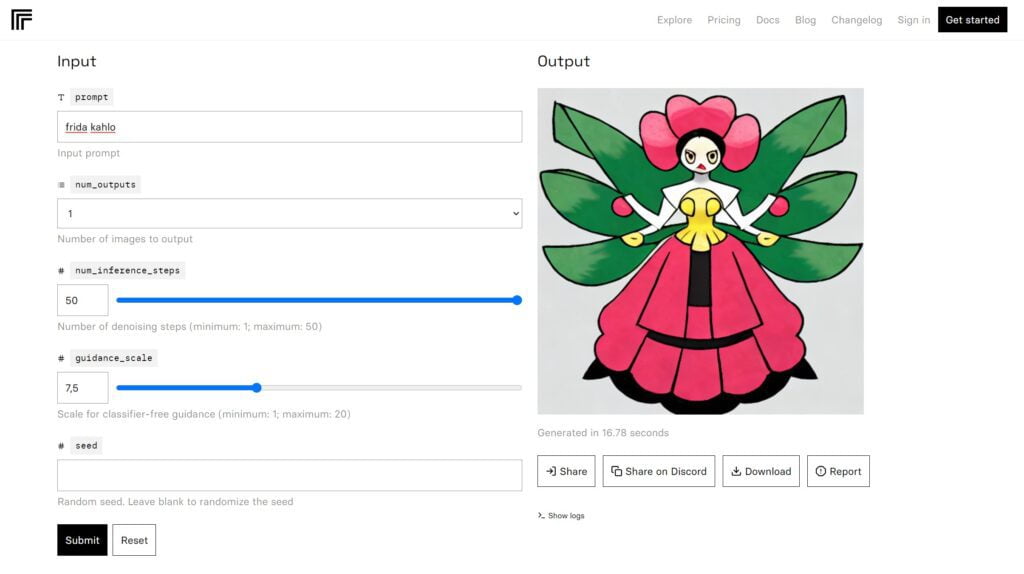Image resolution: width=1024 pixels, height=574 pixels.
Task: Click the text type icon beside prompt
Action: click(x=61, y=97)
